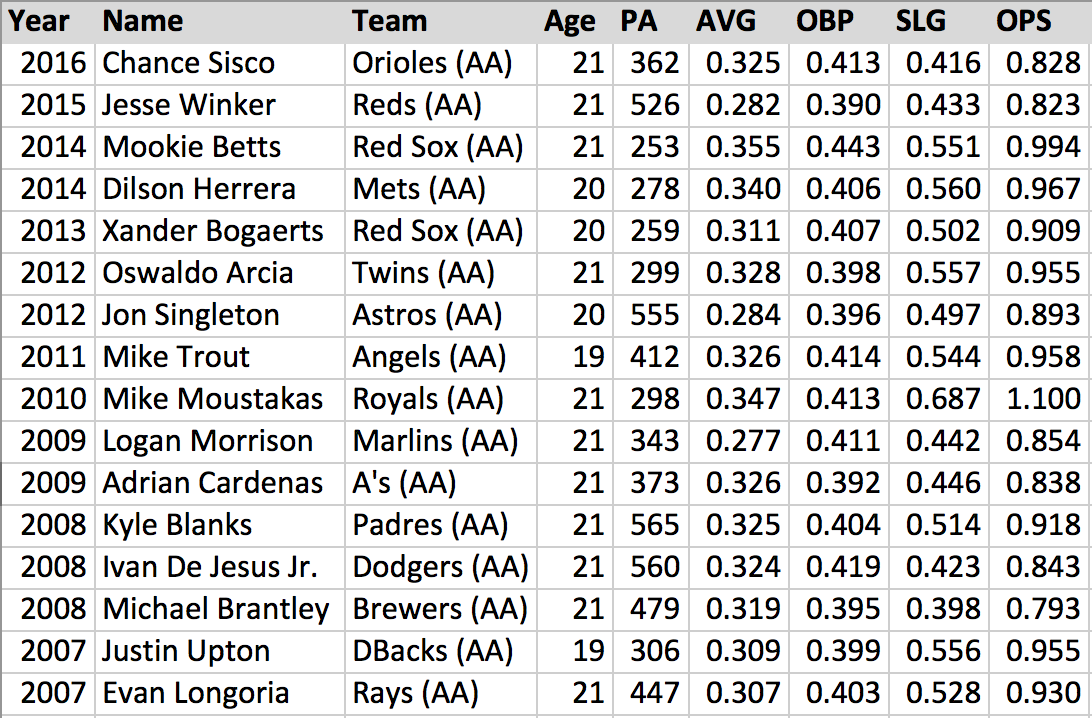Select the Mookie Betts name cell
1092x718 pixels.
coord(192,147)
